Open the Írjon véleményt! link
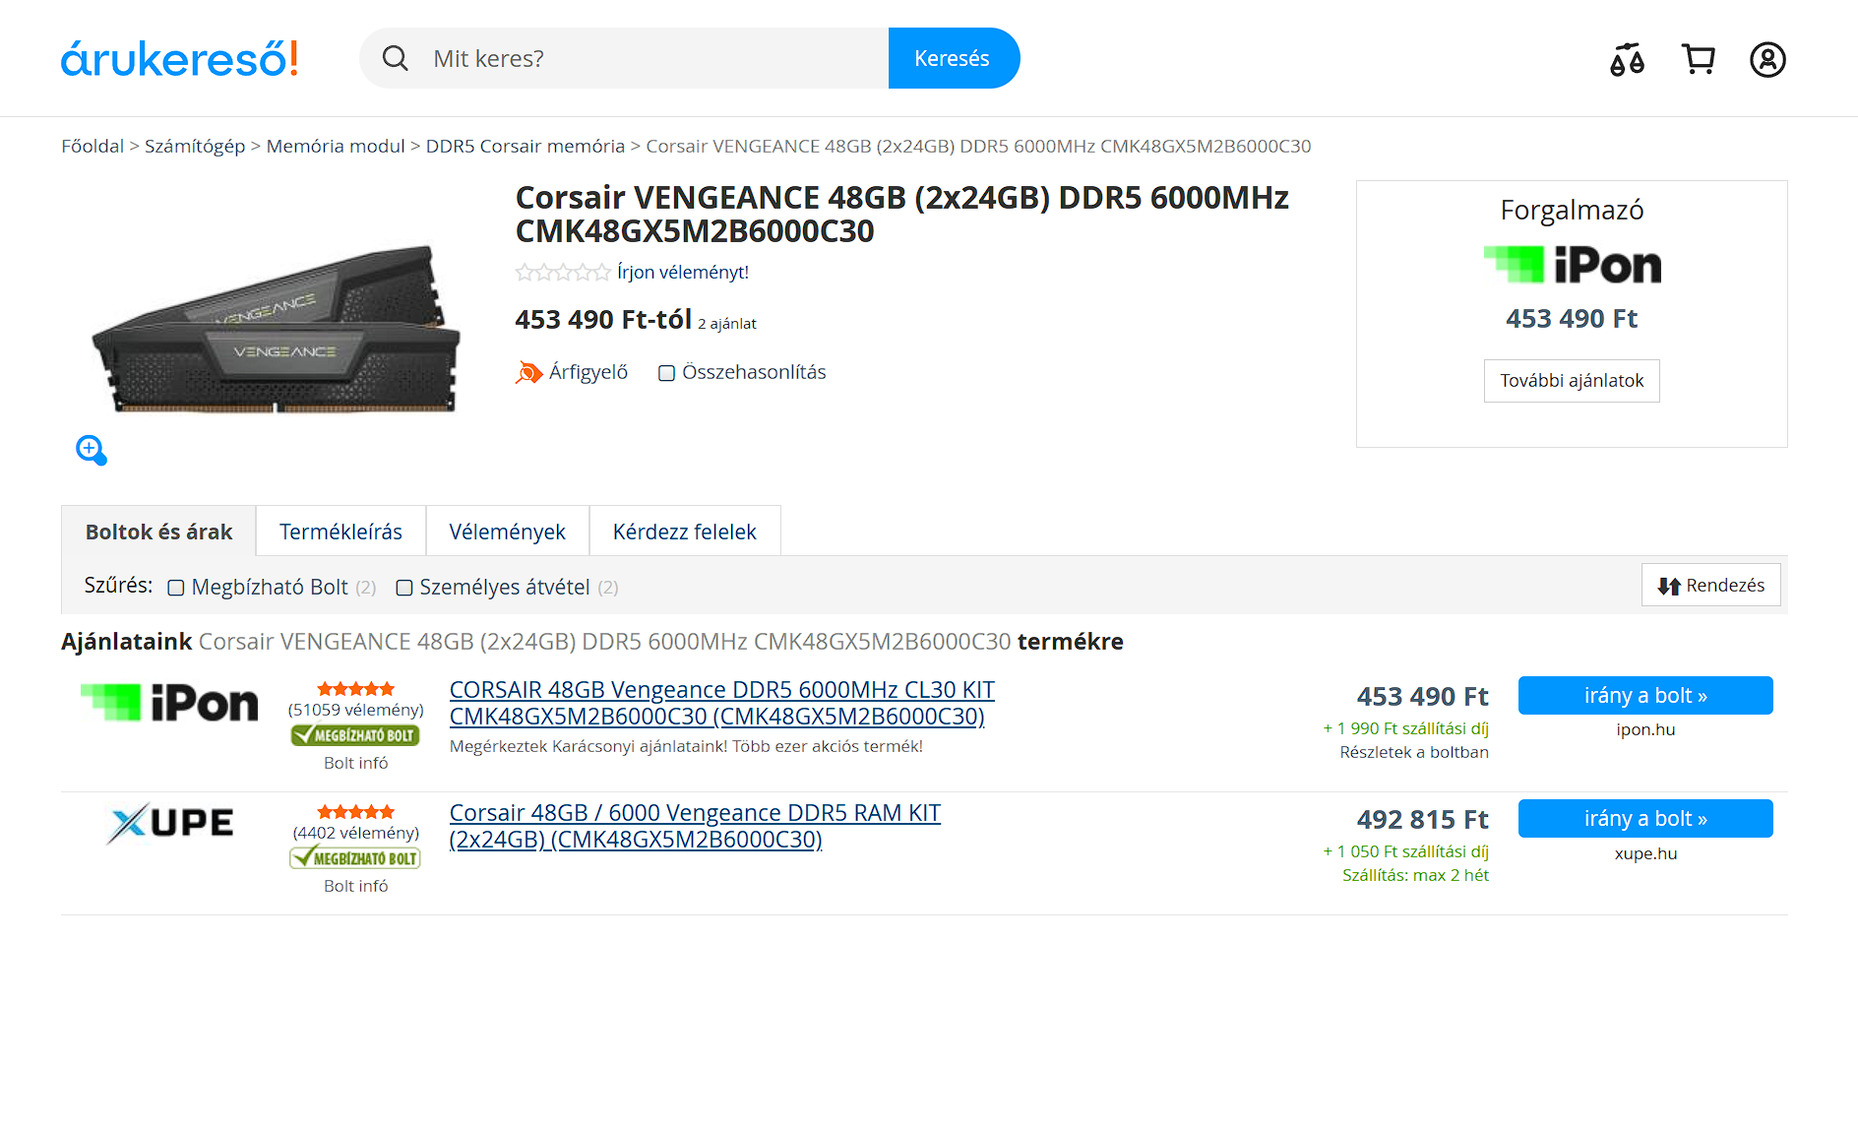 (683, 272)
